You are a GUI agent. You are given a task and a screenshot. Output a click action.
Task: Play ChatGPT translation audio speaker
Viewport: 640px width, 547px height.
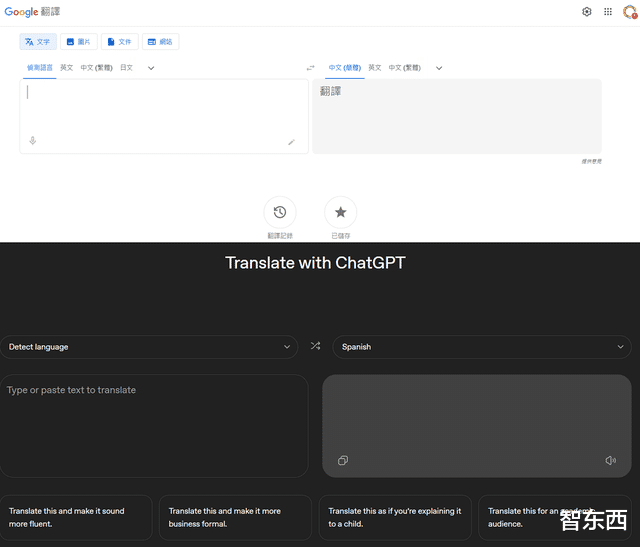point(611,460)
